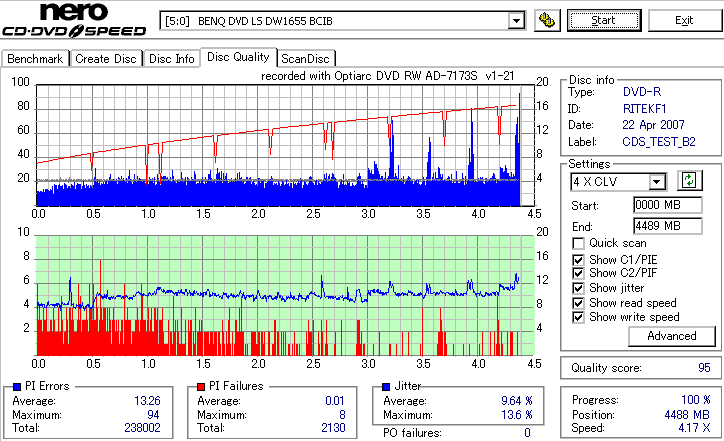
Task: Click the disc ID RITEKF1
Action: 645,109
